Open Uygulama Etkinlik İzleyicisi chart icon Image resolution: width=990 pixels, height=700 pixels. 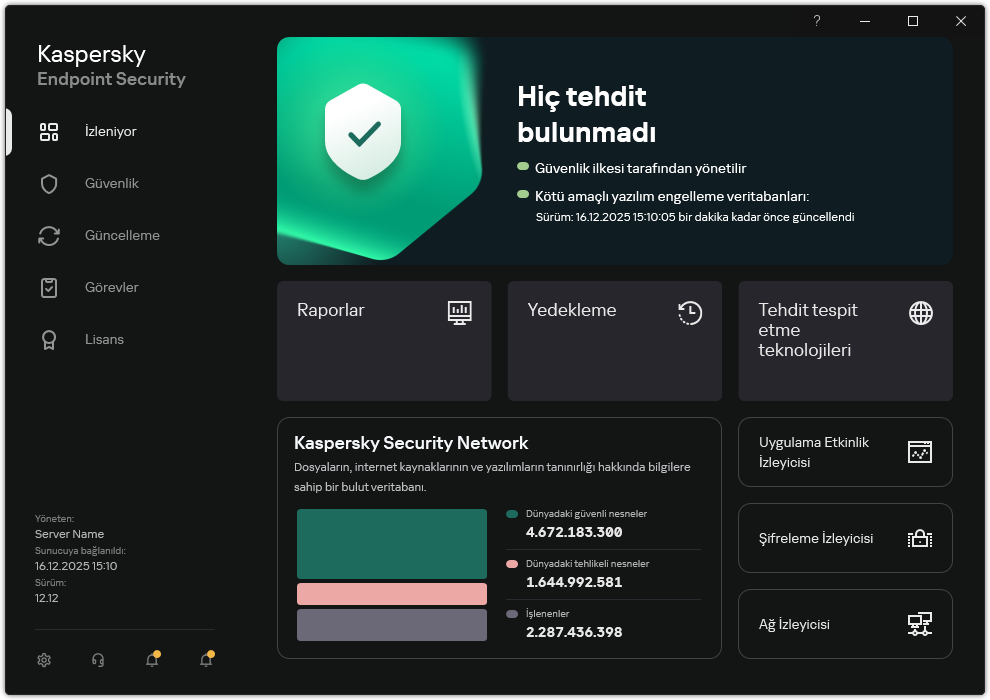tap(919, 452)
